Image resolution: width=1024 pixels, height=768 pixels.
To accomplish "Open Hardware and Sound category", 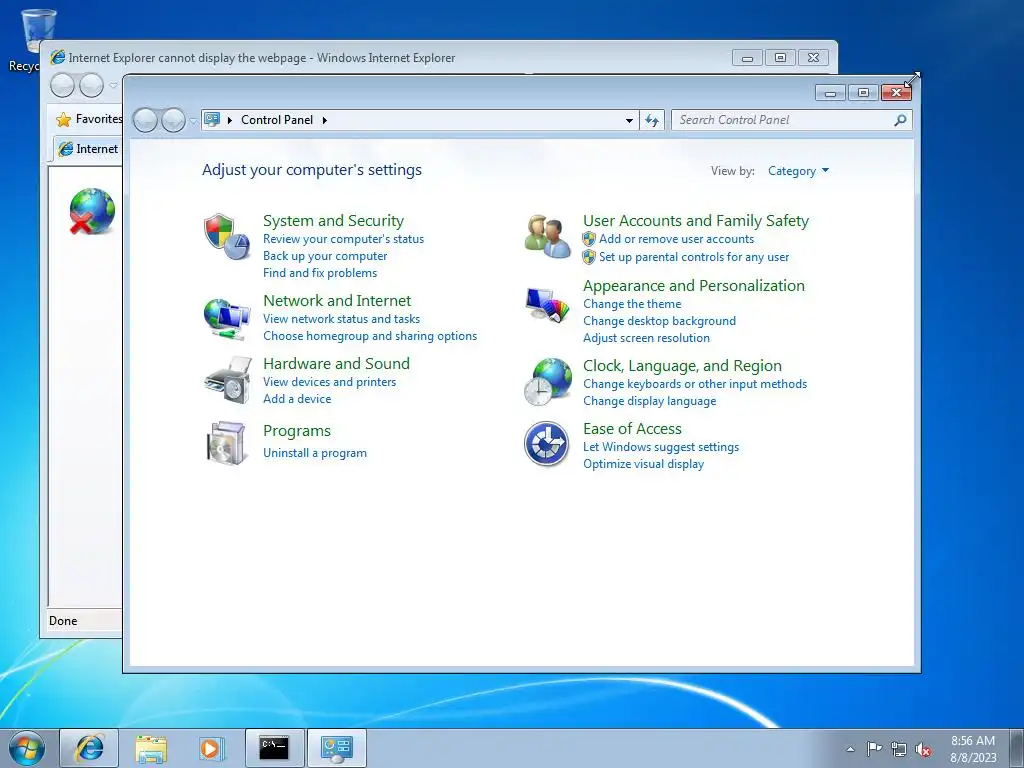I will (x=336, y=364).
